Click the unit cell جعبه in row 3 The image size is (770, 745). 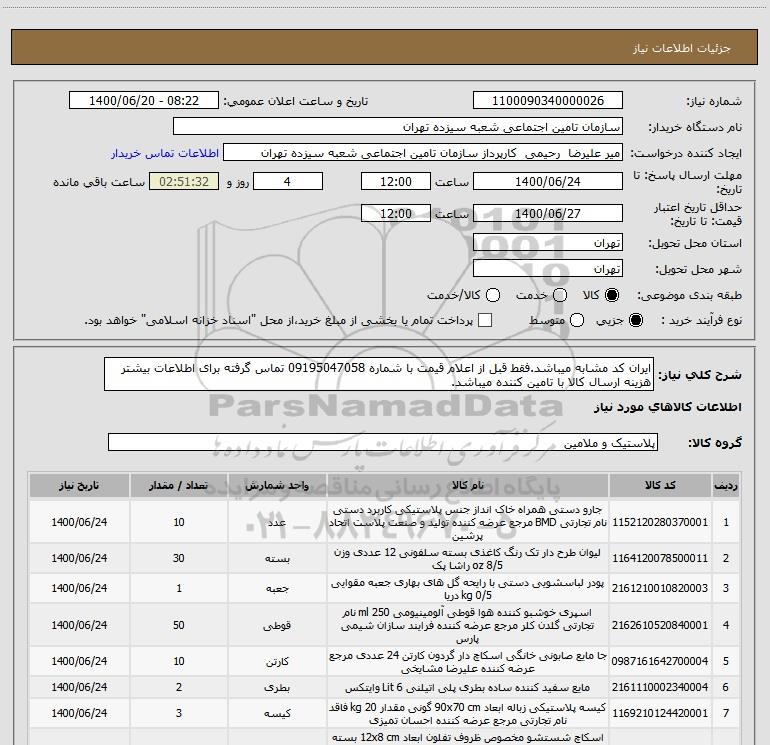277,588
